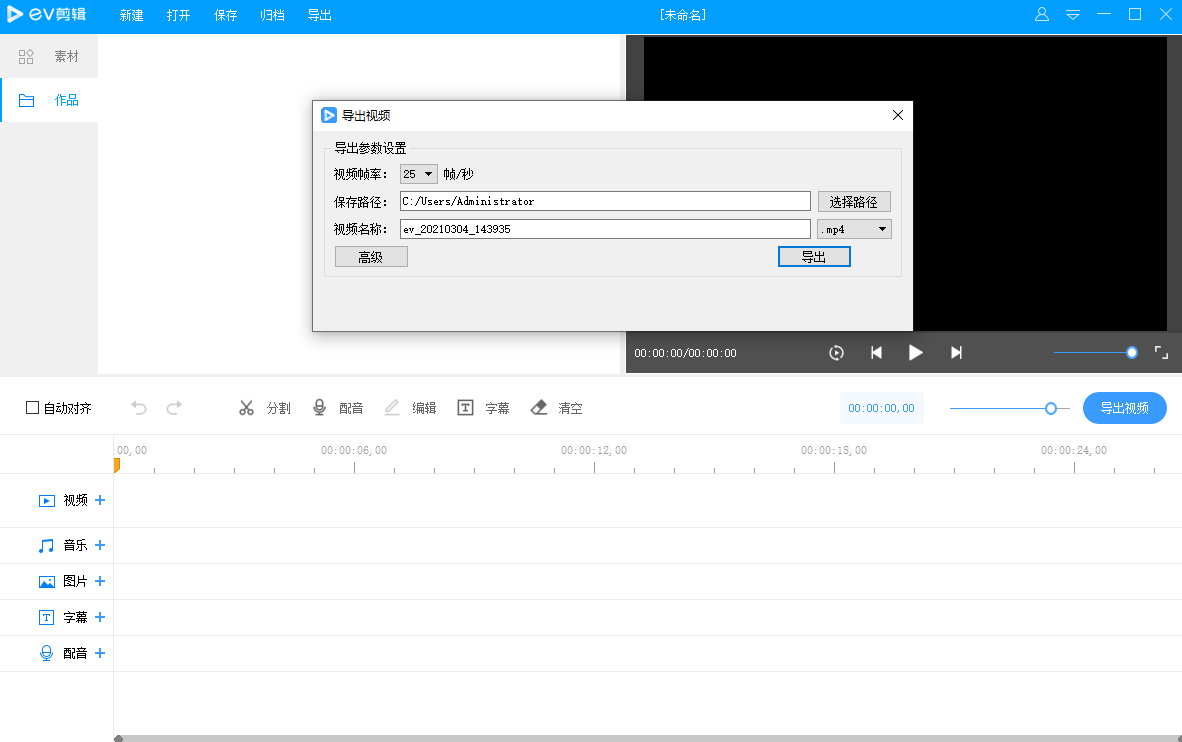The width and height of the screenshot is (1182, 742).
Task: Adjust the timeline zoom slider
Action: 1051,408
